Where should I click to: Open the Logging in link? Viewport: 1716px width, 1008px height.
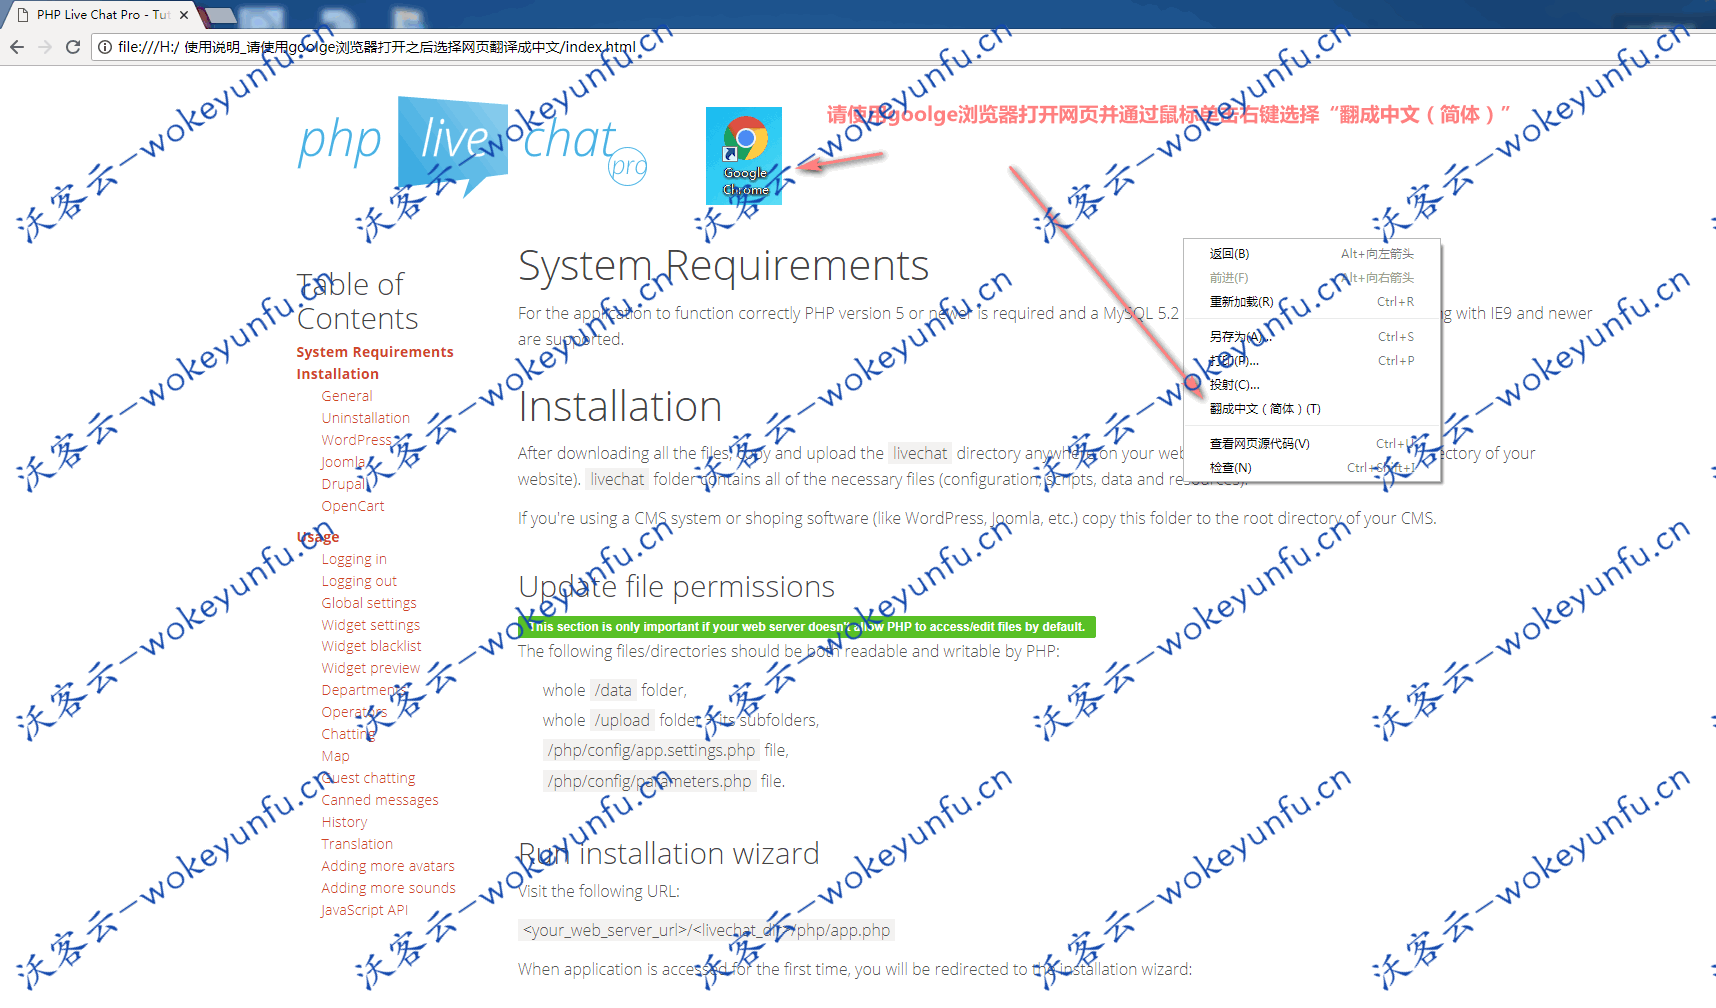click(354, 559)
